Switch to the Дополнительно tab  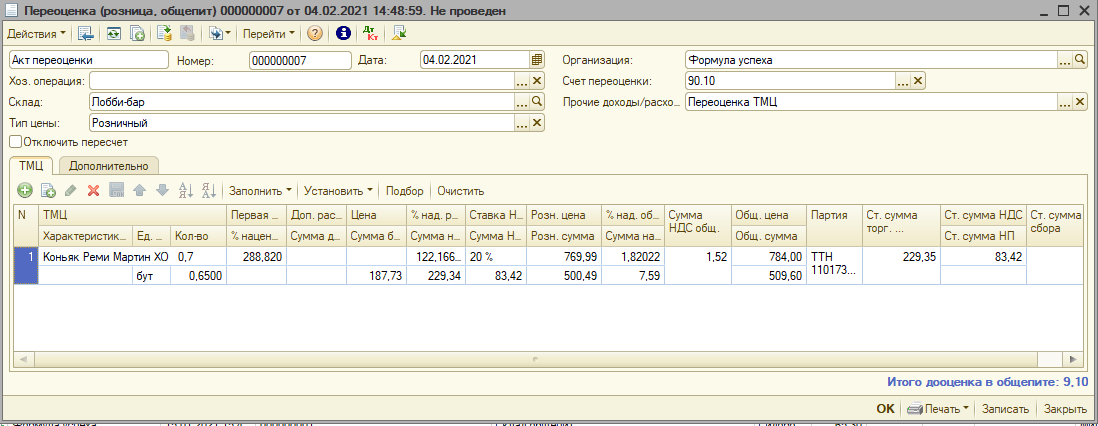(x=109, y=166)
